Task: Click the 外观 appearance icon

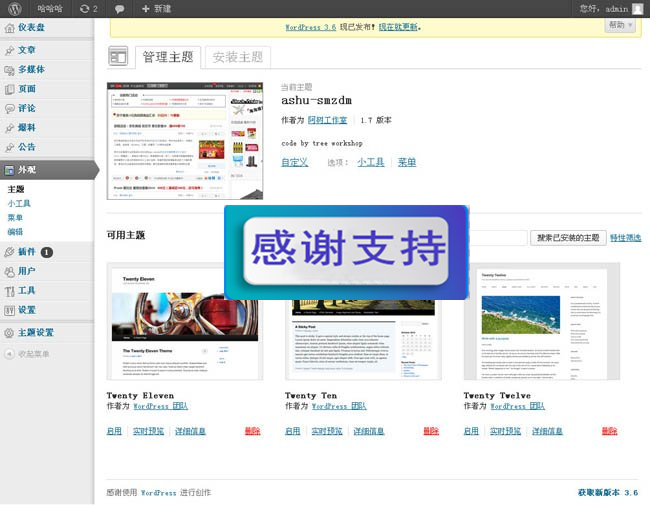Action: (x=9, y=170)
